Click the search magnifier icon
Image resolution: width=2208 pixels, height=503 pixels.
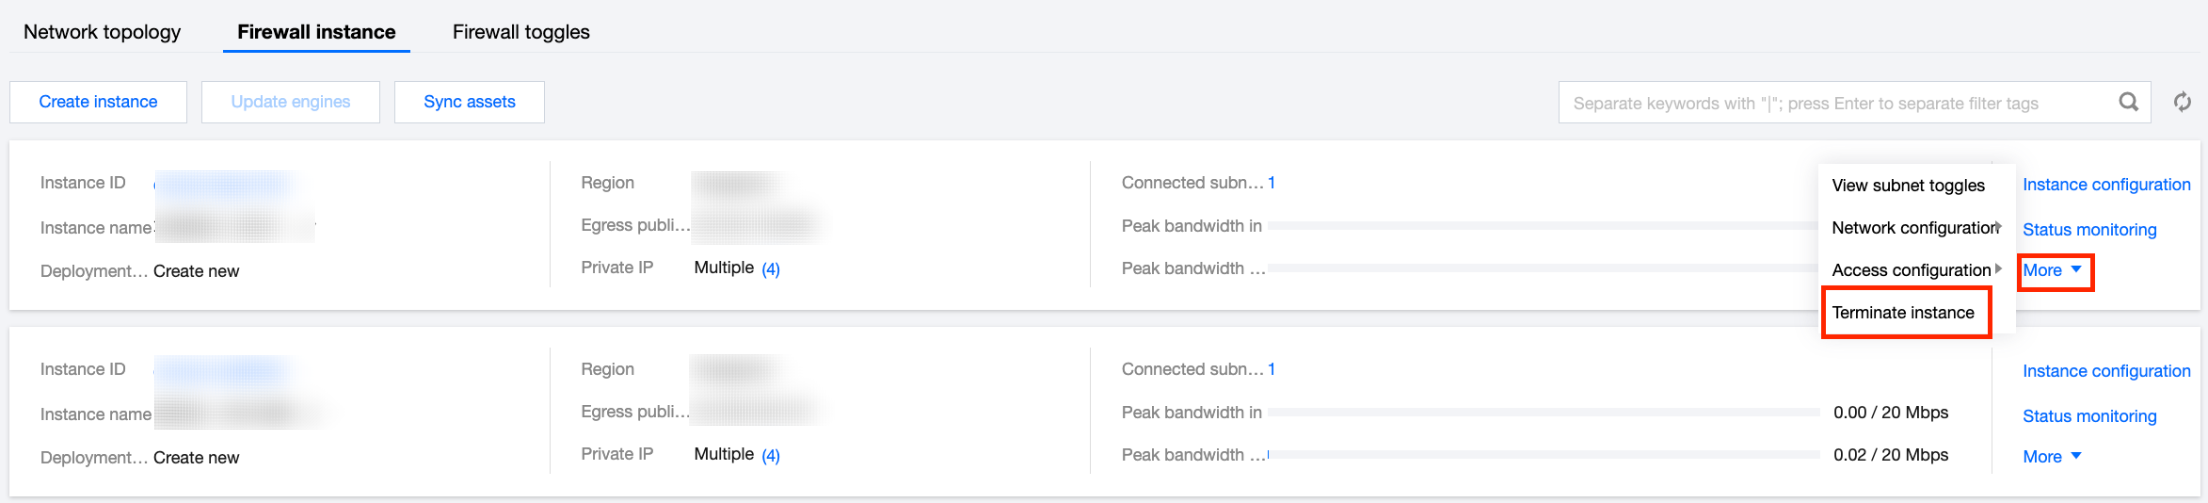[x=2128, y=102]
